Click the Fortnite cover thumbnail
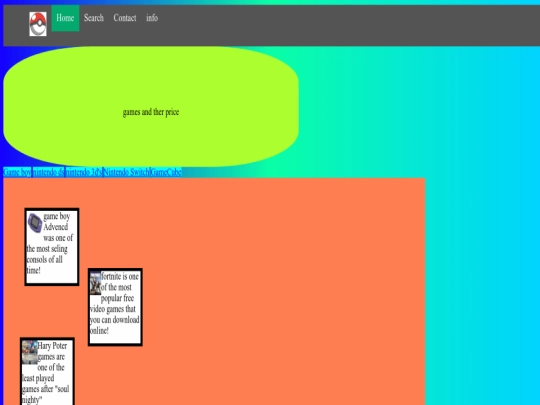This screenshot has height=405, width=540. click(95, 283)
